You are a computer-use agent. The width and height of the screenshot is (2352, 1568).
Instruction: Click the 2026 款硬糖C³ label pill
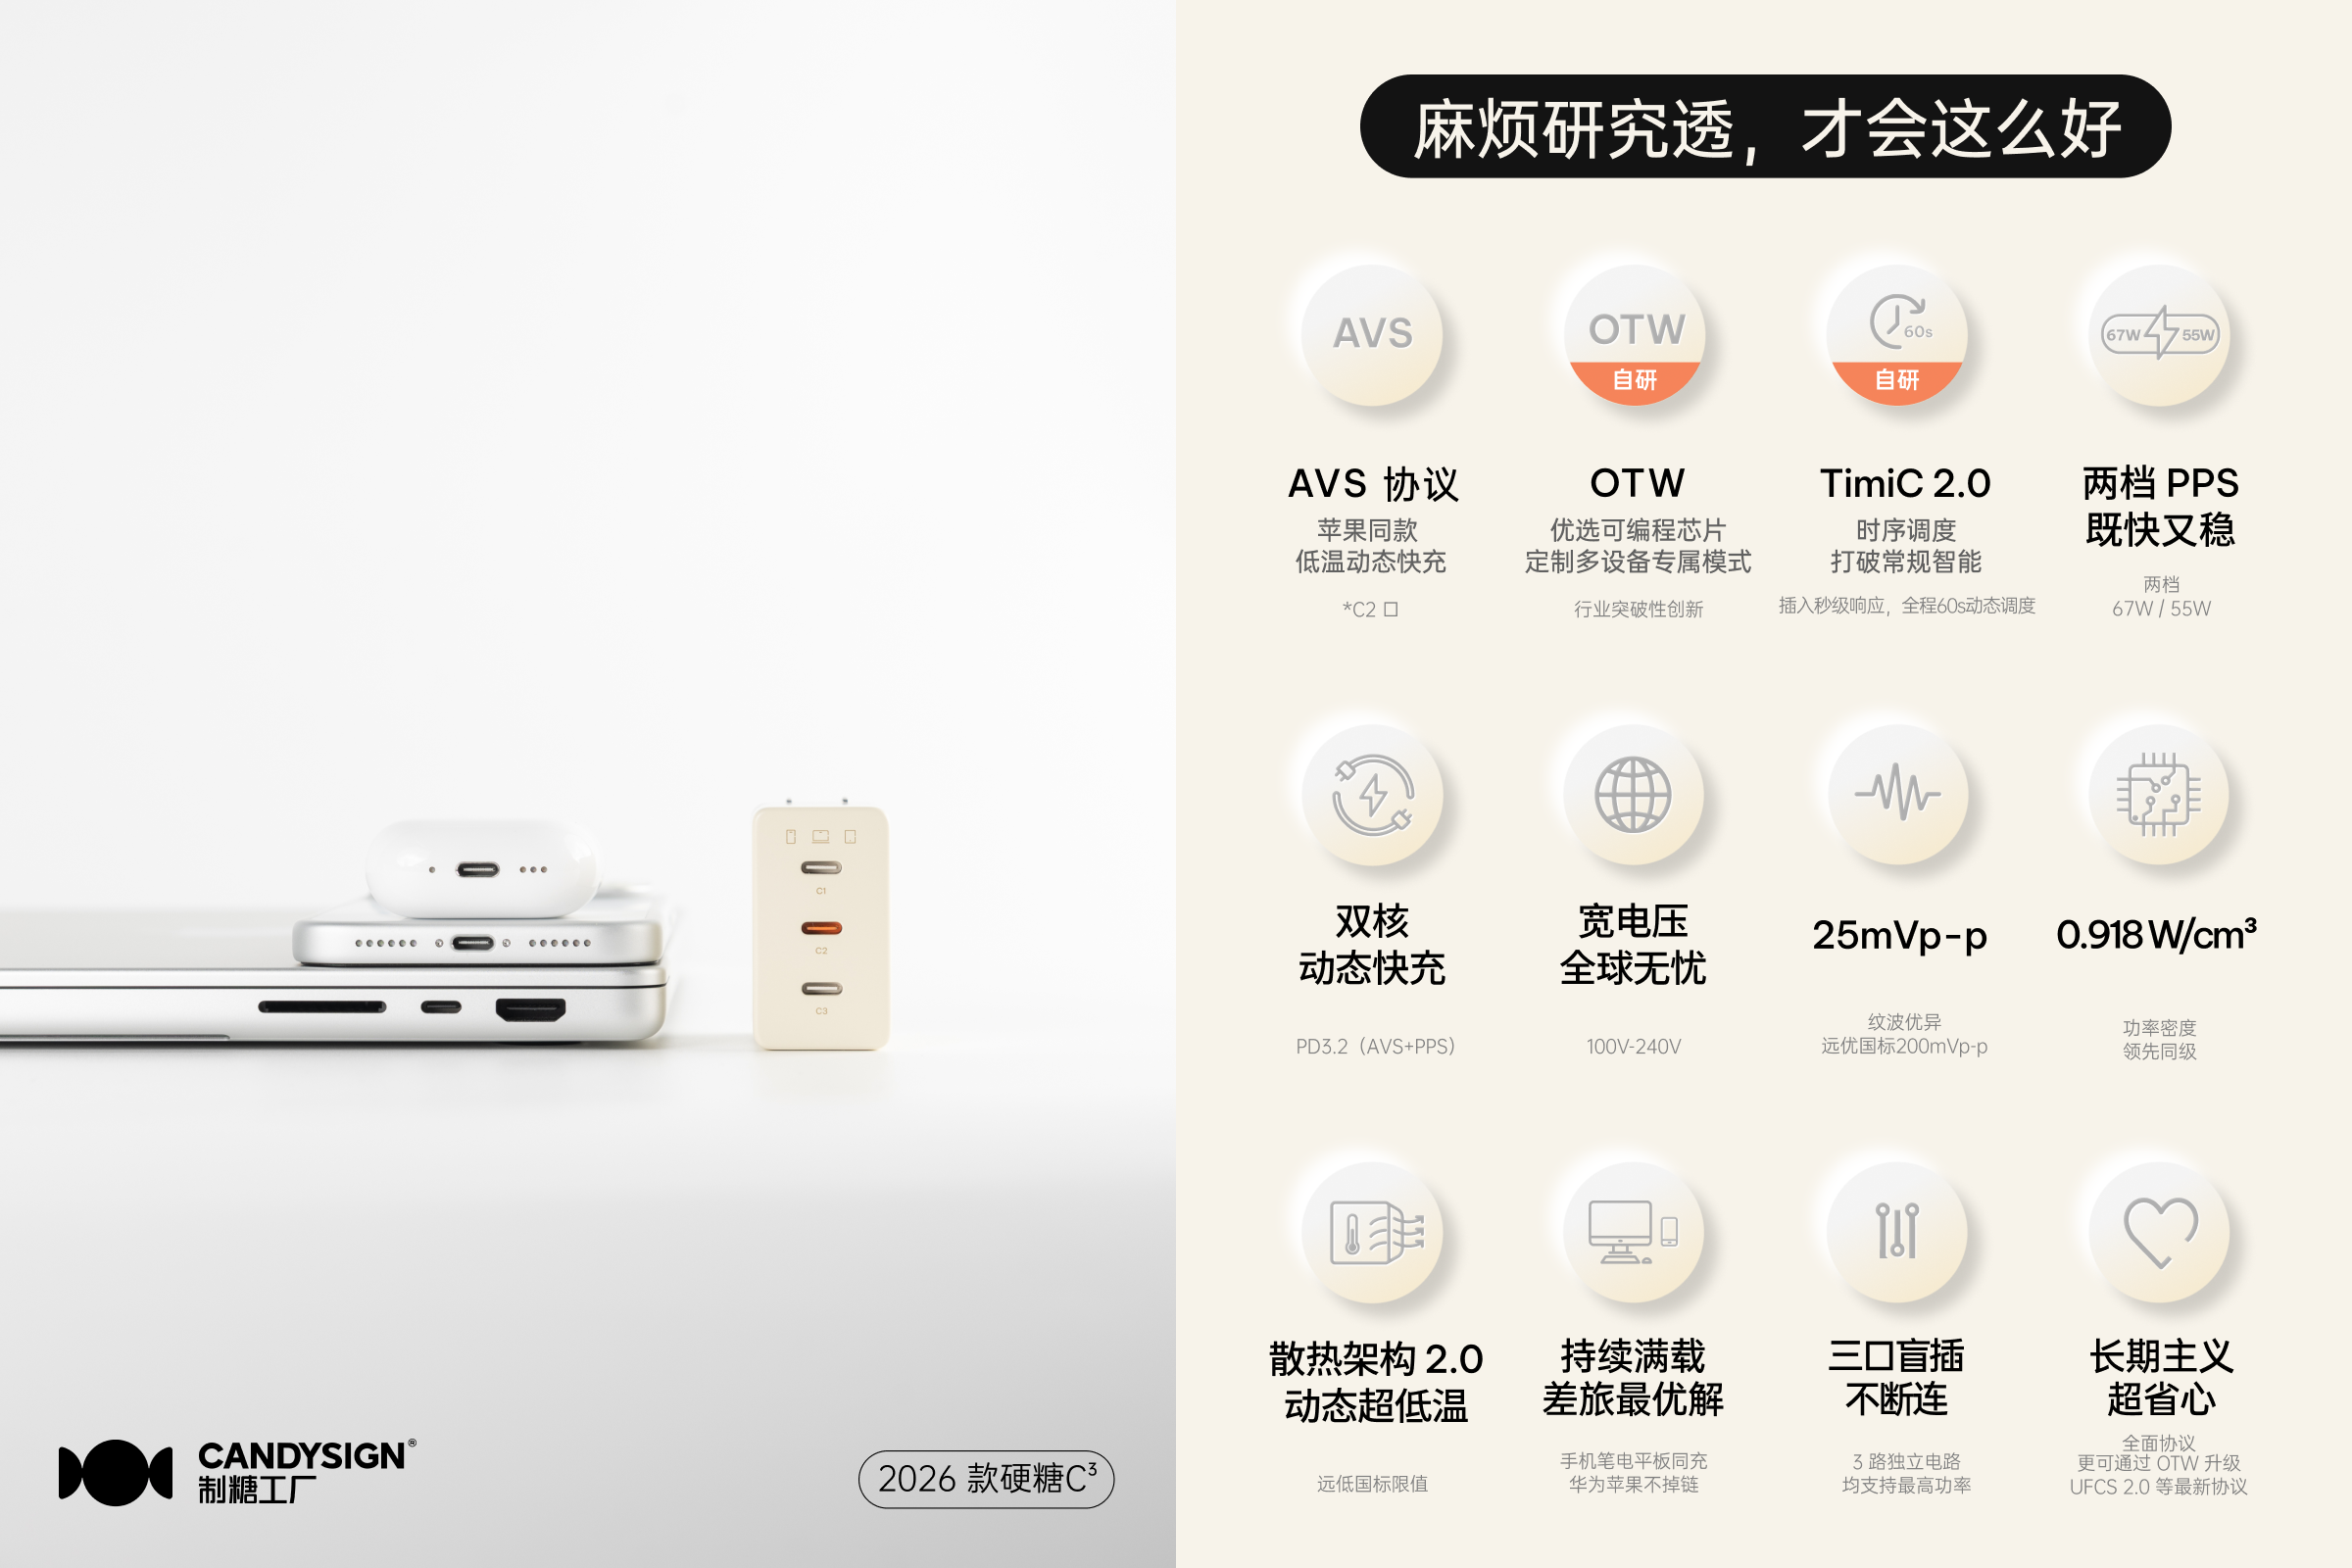click(986, 1479)
